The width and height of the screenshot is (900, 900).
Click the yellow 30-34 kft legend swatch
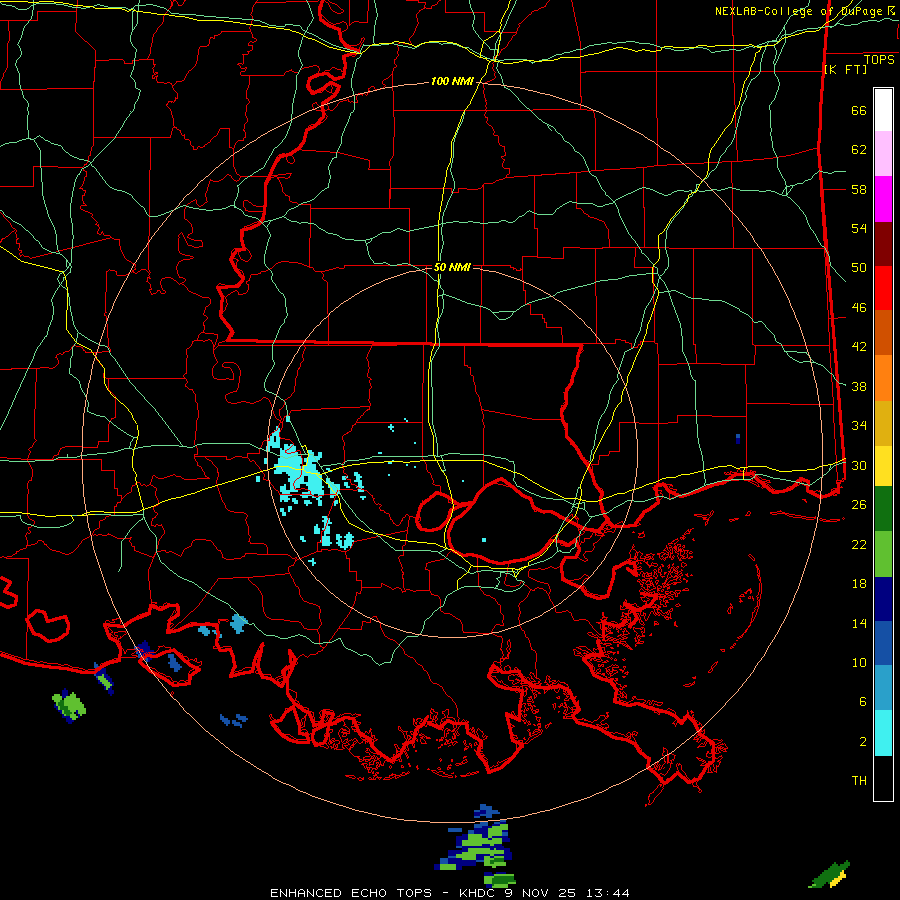883,466
